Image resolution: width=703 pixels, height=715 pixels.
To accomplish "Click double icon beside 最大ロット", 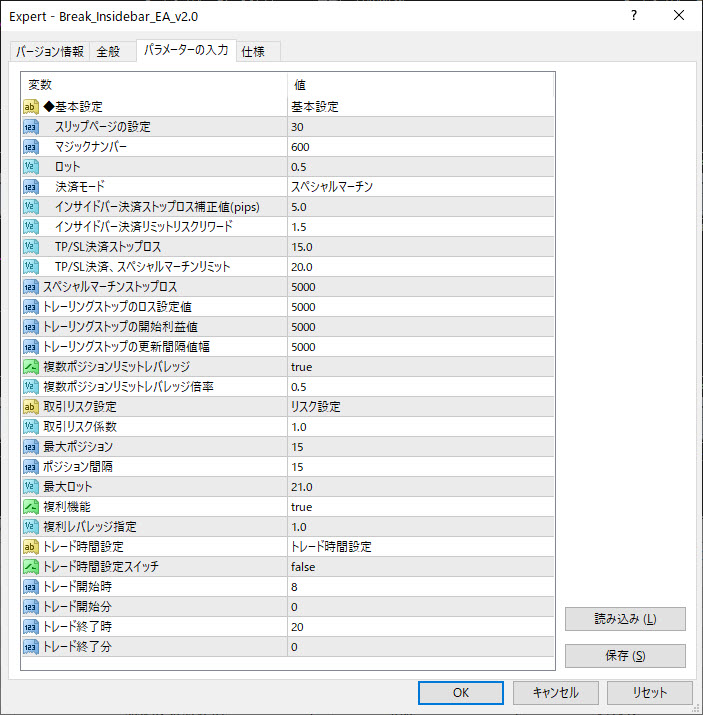I will [x=31, y=487].
